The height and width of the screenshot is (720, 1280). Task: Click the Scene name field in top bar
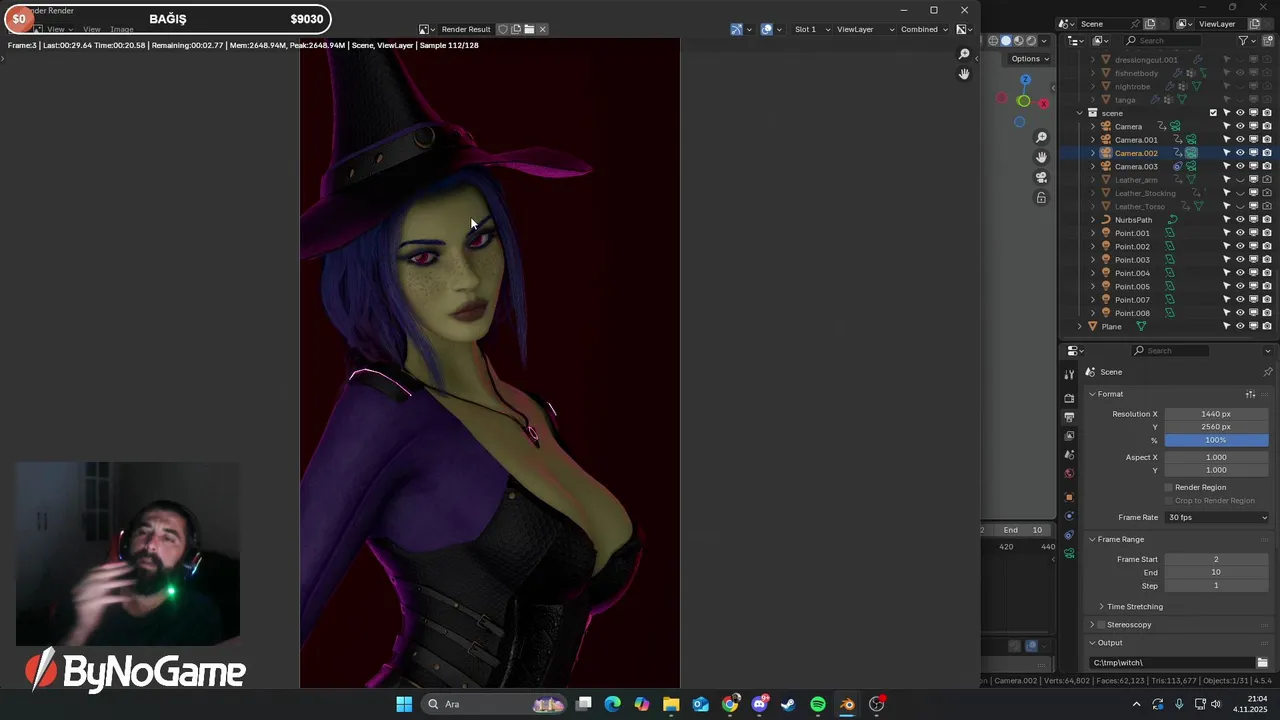click(x=1109, y=24)
